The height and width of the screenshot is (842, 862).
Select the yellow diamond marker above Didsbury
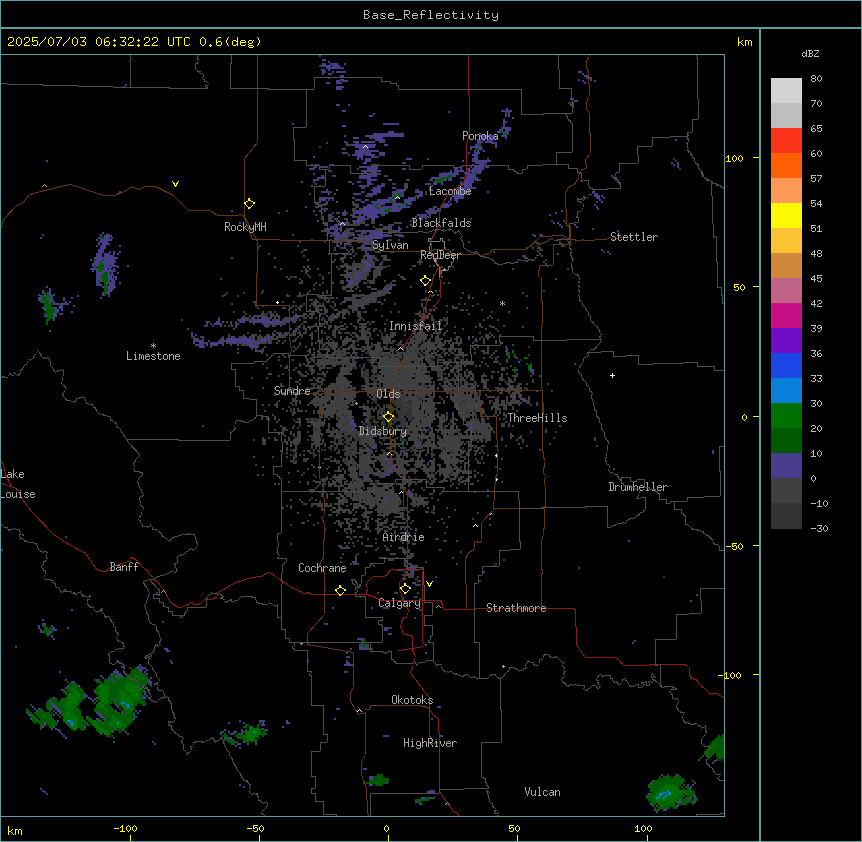(x=389, y=417)
